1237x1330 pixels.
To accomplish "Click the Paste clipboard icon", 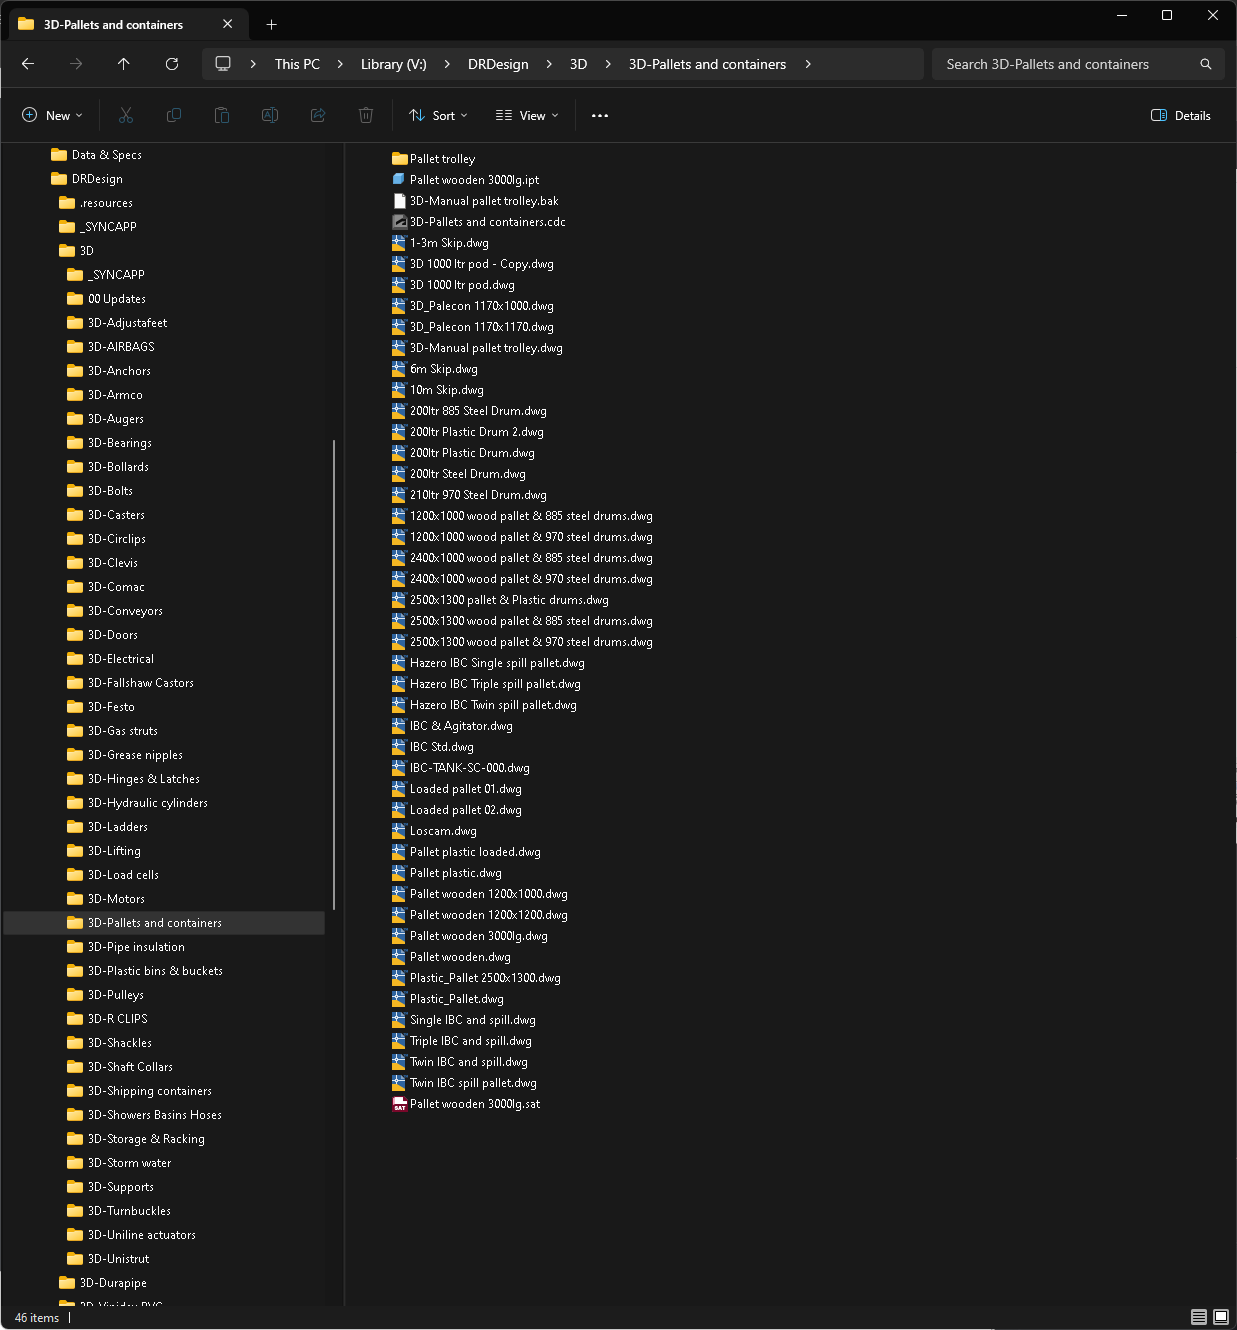I will (222, 116).
